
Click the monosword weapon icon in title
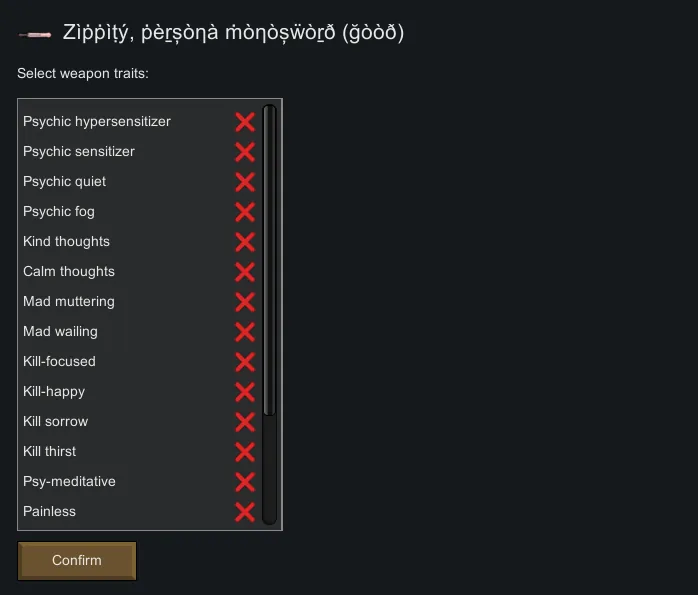point(35,34)
